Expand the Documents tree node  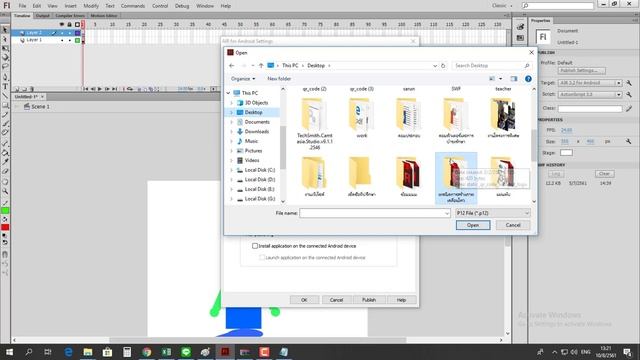231,122
